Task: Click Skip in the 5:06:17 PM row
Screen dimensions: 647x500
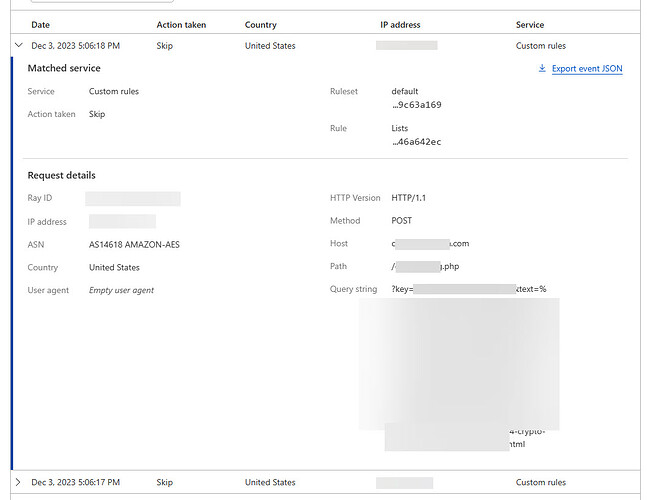Action: (165, 482)
